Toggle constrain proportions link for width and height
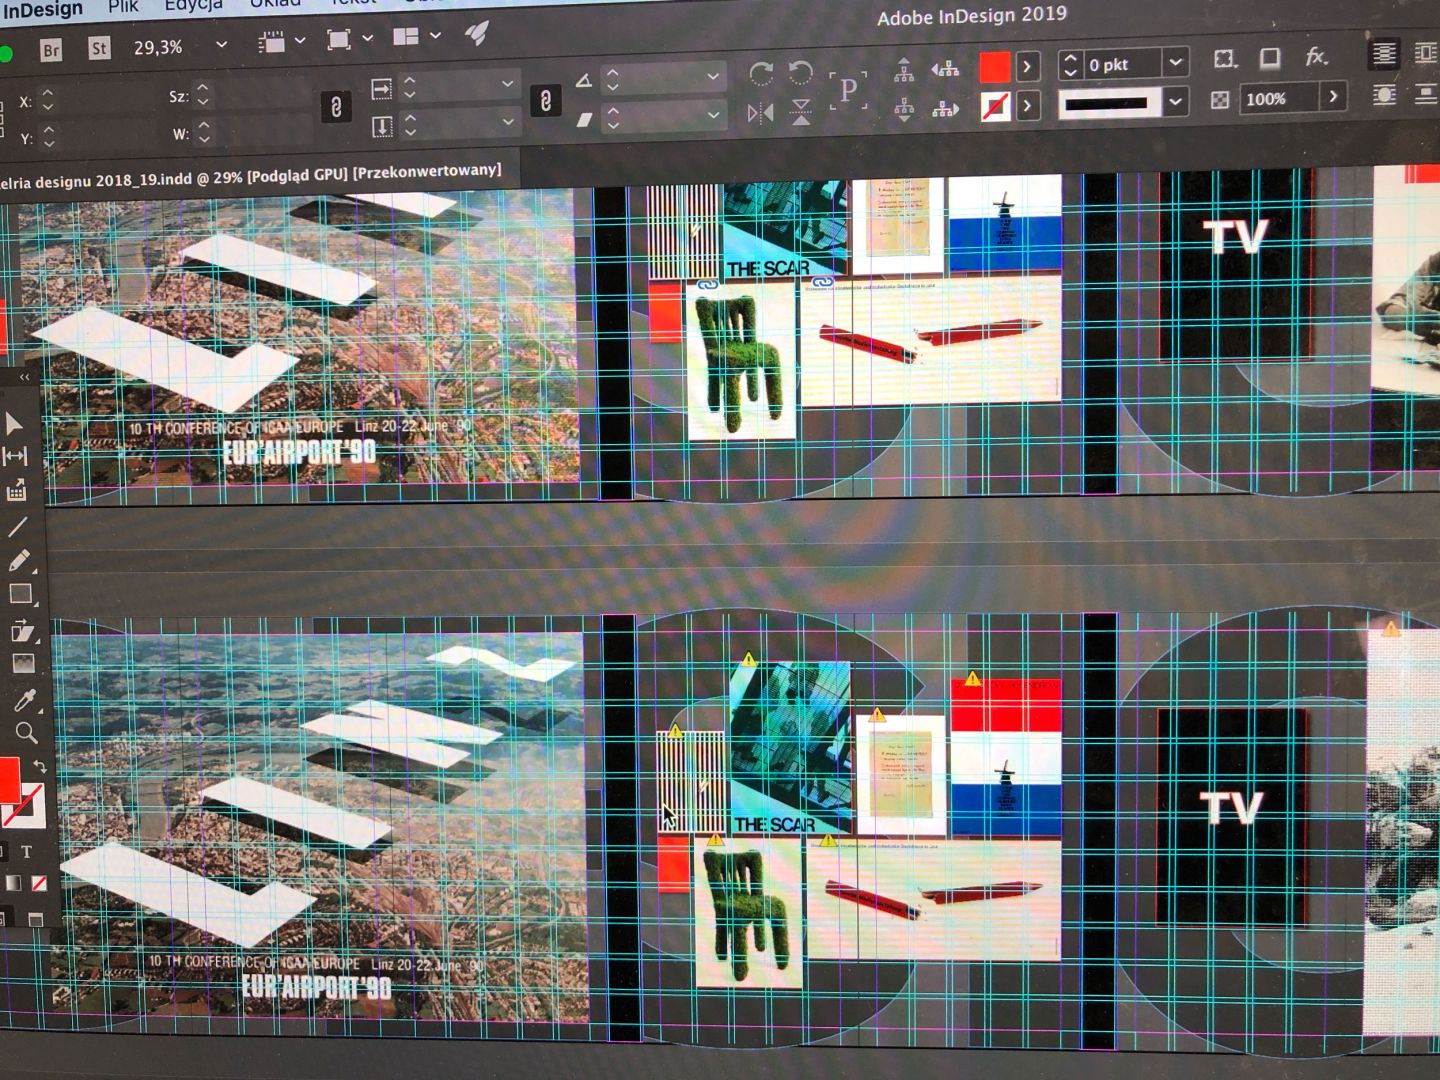Screen dimensions: 1440x1080 tap(336, 107)
